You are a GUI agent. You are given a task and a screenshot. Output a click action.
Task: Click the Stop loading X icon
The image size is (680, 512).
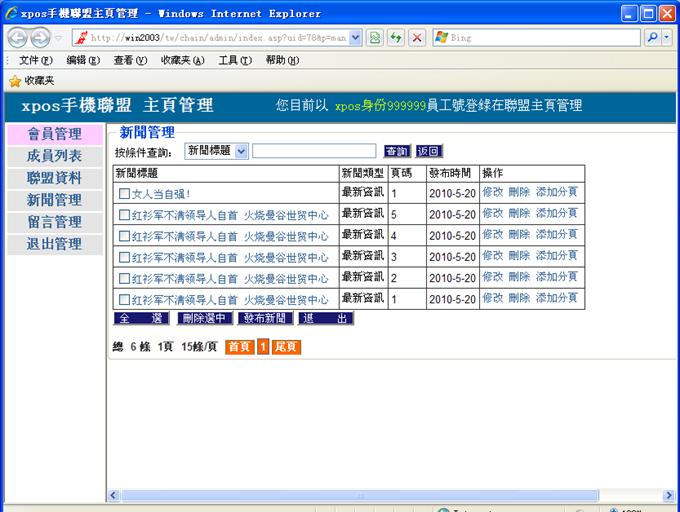[417, 37]
